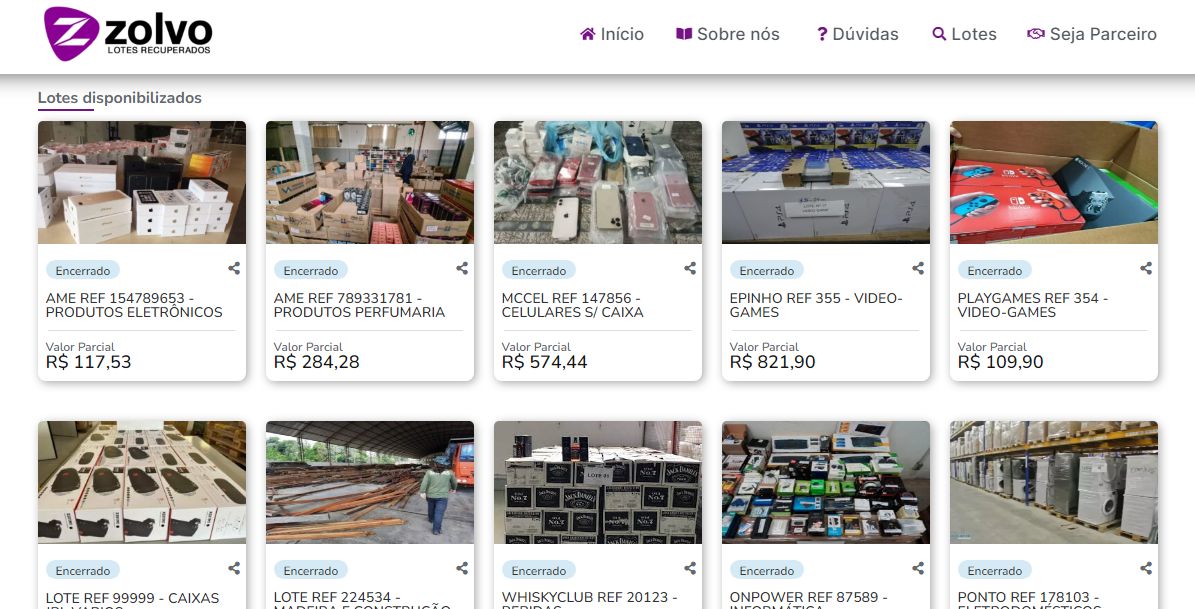
Task: Click the lumber yard photo for LOTE 224534
Action: (x=370, y=482)
